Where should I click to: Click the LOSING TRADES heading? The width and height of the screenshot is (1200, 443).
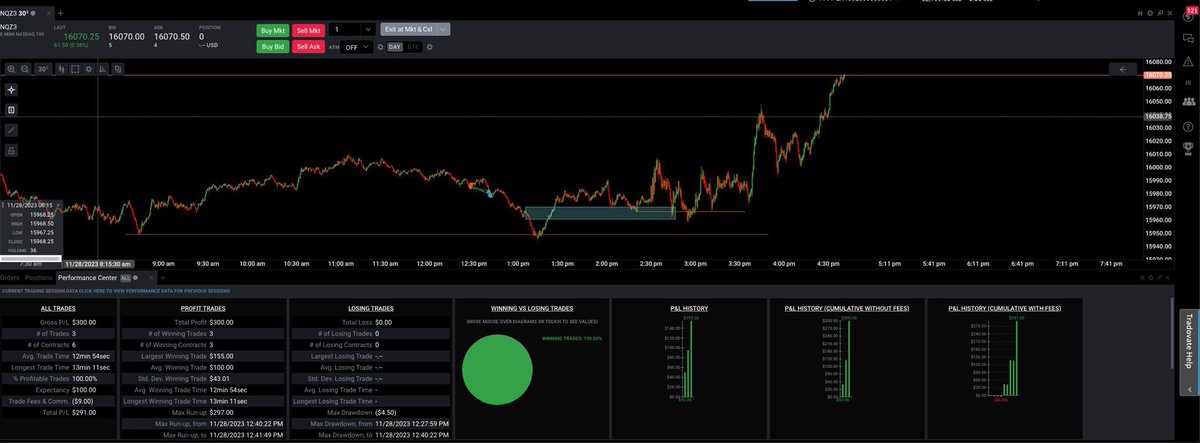369,309
